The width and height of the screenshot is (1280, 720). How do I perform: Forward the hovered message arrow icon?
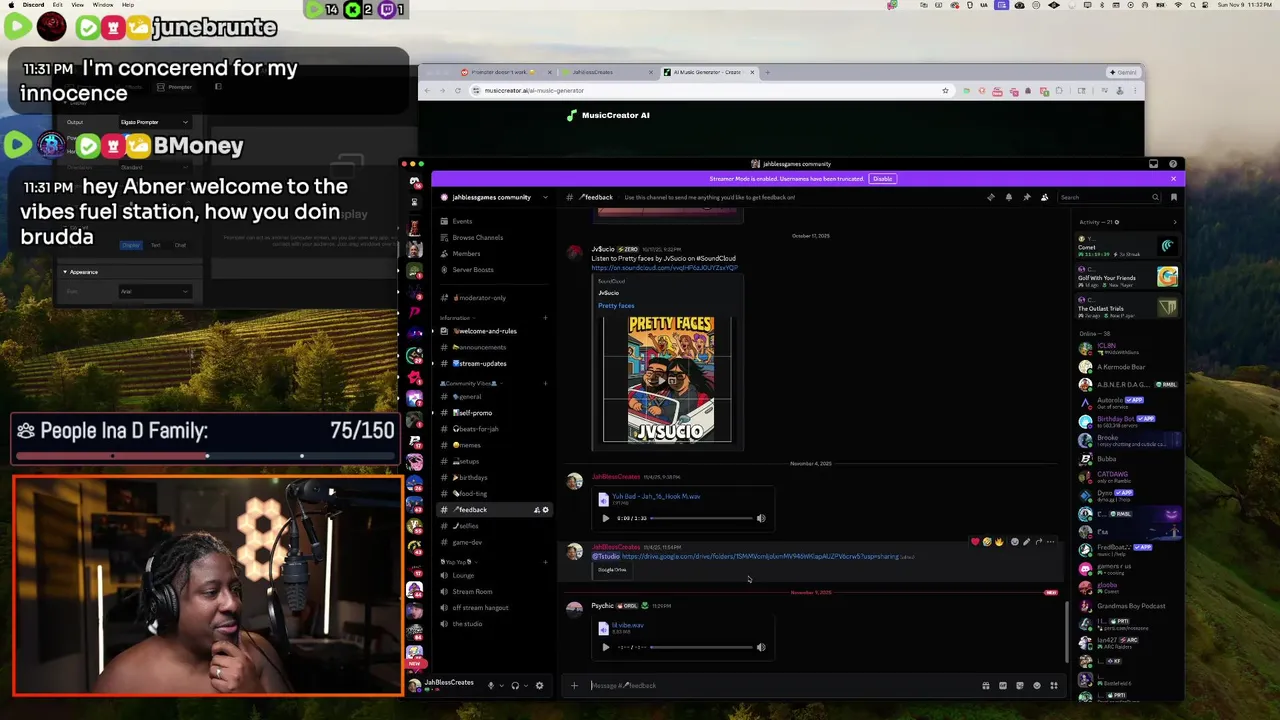(1038, 542)
